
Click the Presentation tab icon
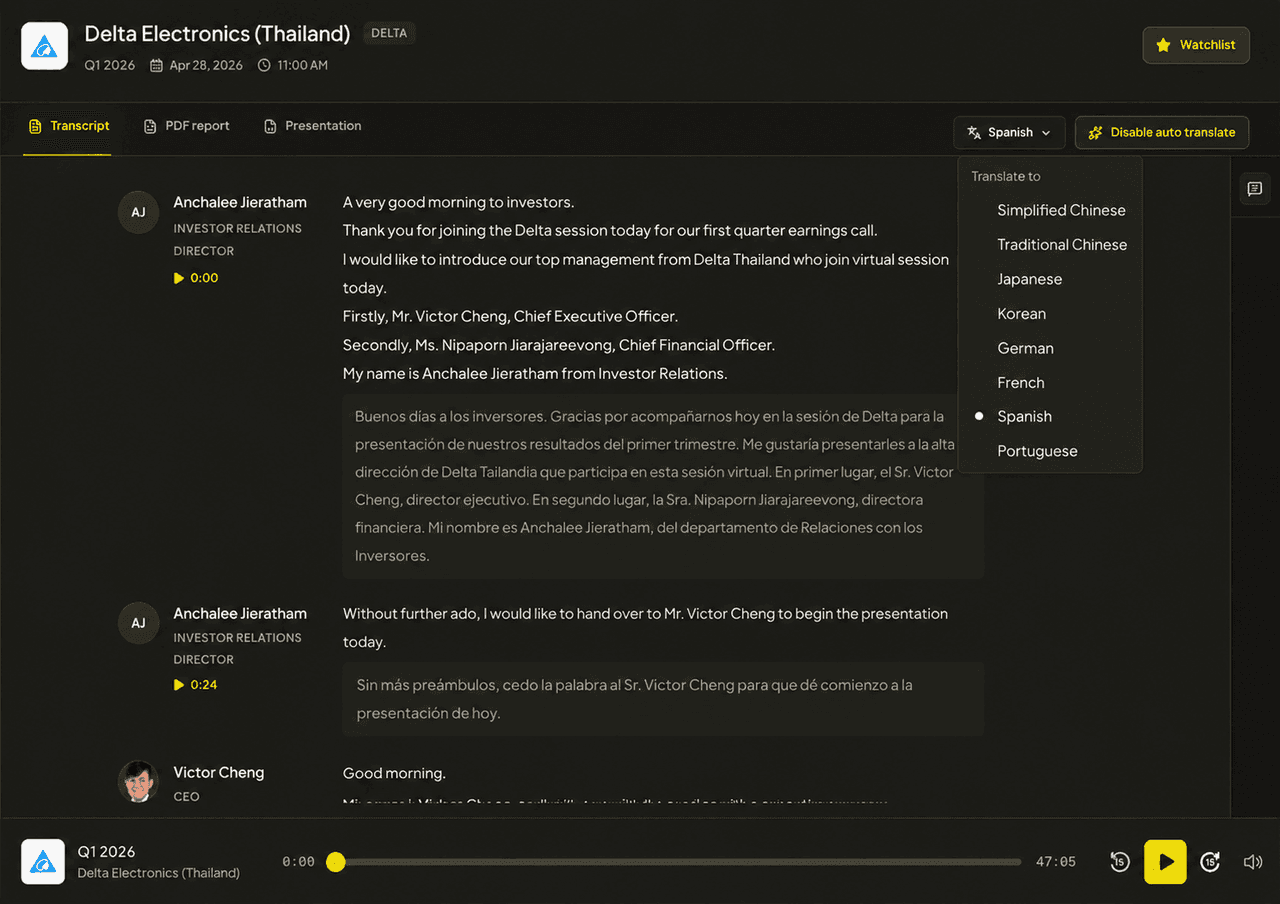(x=270, y=127)
